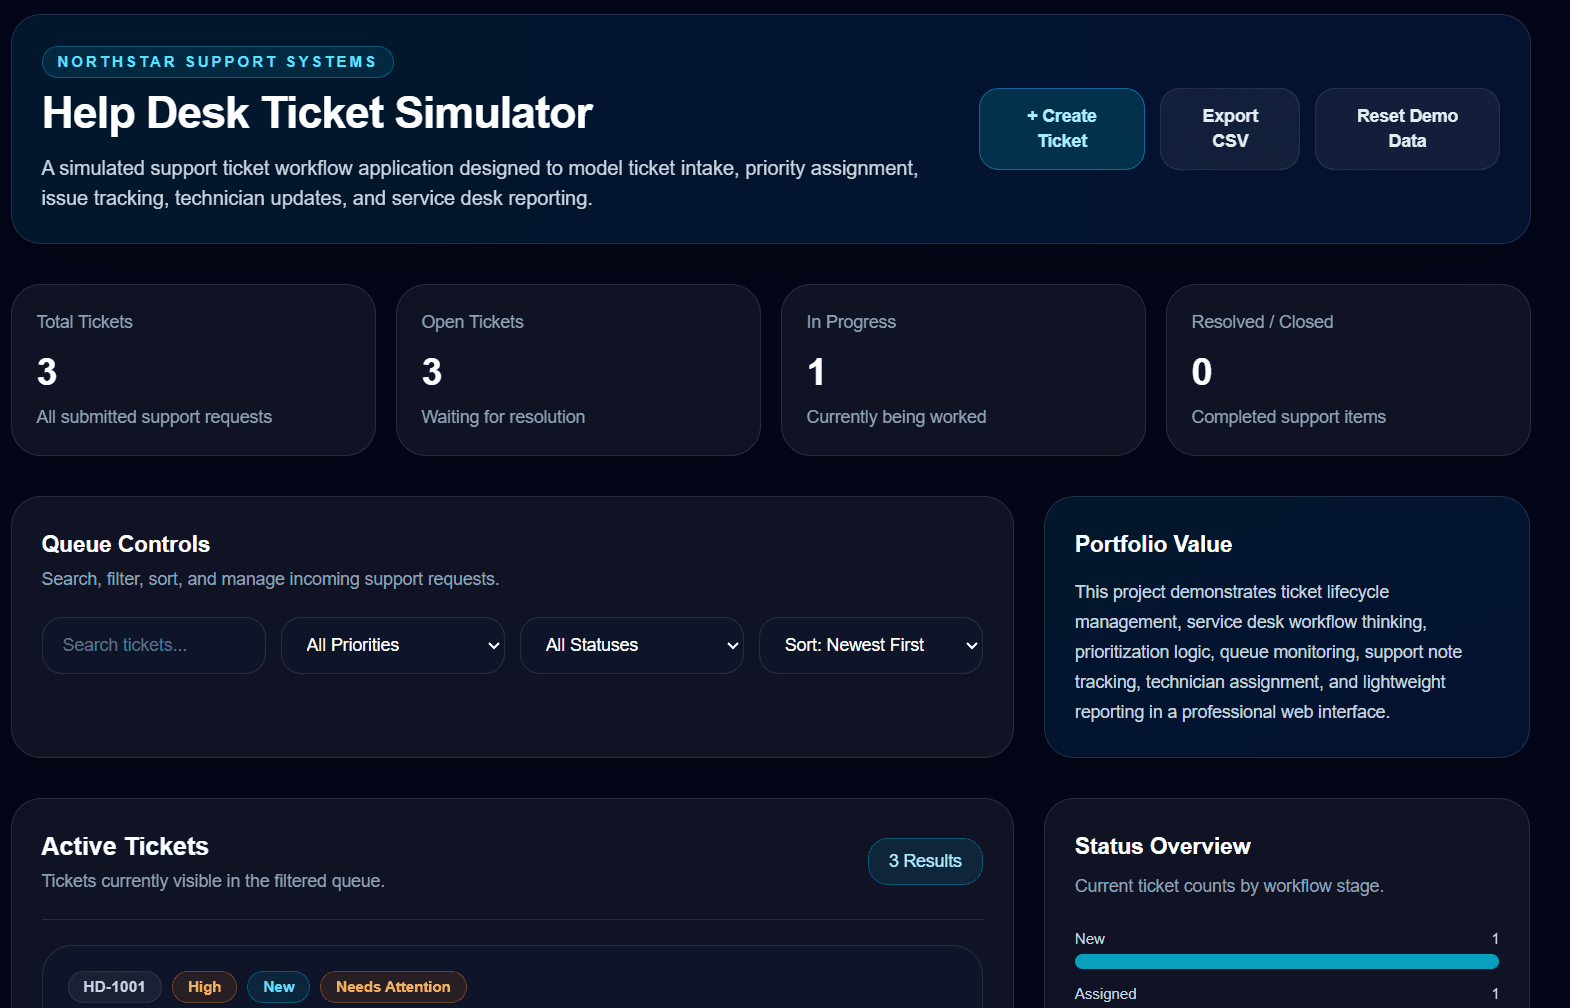Screen dimensions: 1570x1008
Task: Click the Assigned label in Status Overview
Action: 1105,994
